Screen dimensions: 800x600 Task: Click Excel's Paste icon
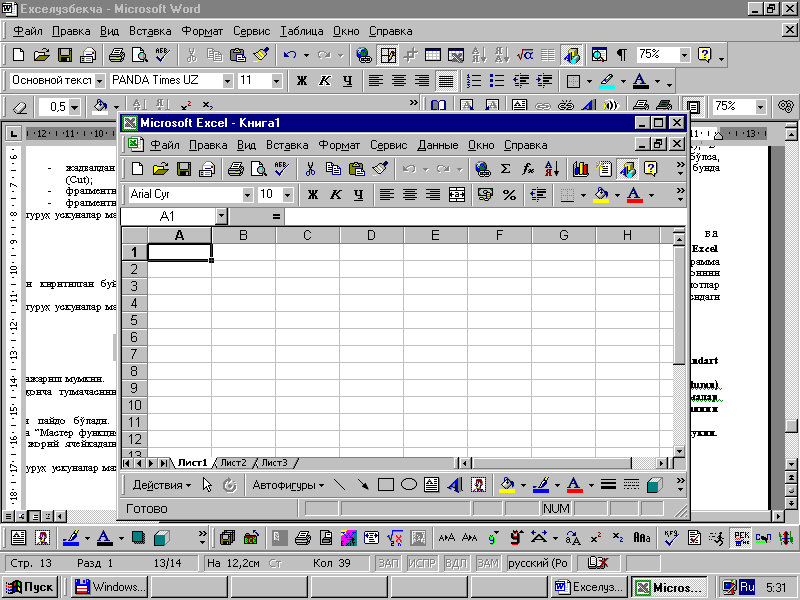pos(356,169)
